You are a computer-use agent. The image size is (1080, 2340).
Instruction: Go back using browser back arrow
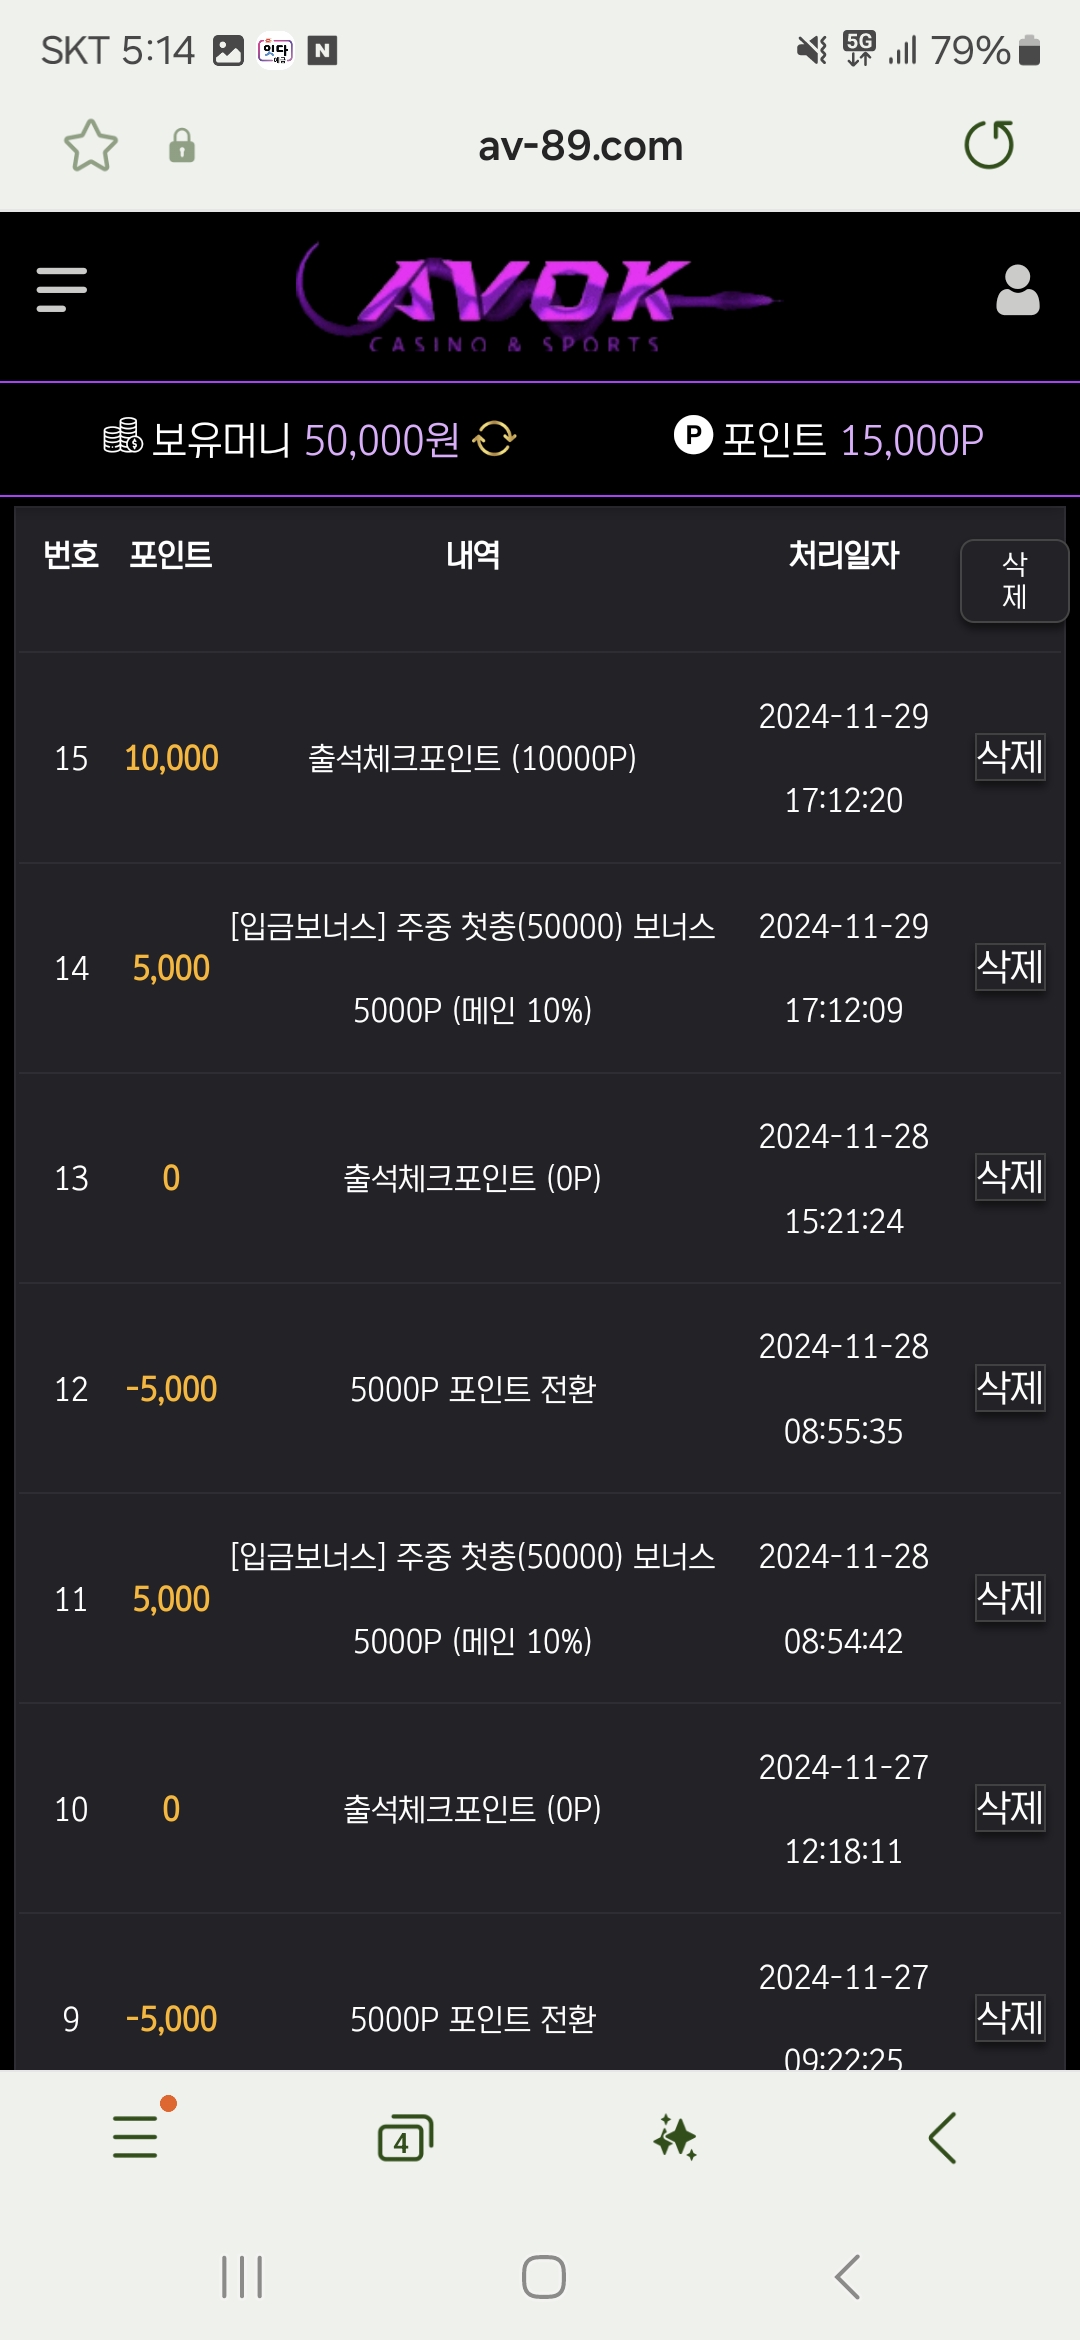[x=942, y=2138]
